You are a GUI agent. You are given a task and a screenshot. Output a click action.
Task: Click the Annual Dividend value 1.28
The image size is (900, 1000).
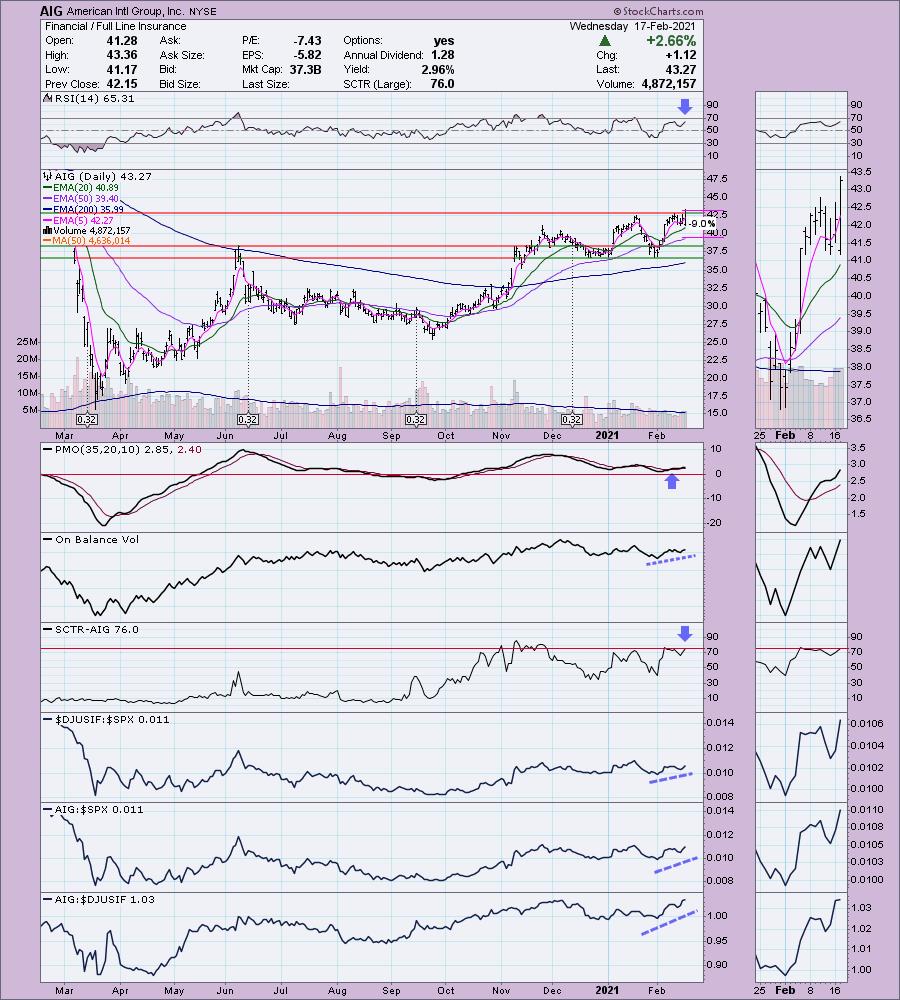tap(443, 55)
